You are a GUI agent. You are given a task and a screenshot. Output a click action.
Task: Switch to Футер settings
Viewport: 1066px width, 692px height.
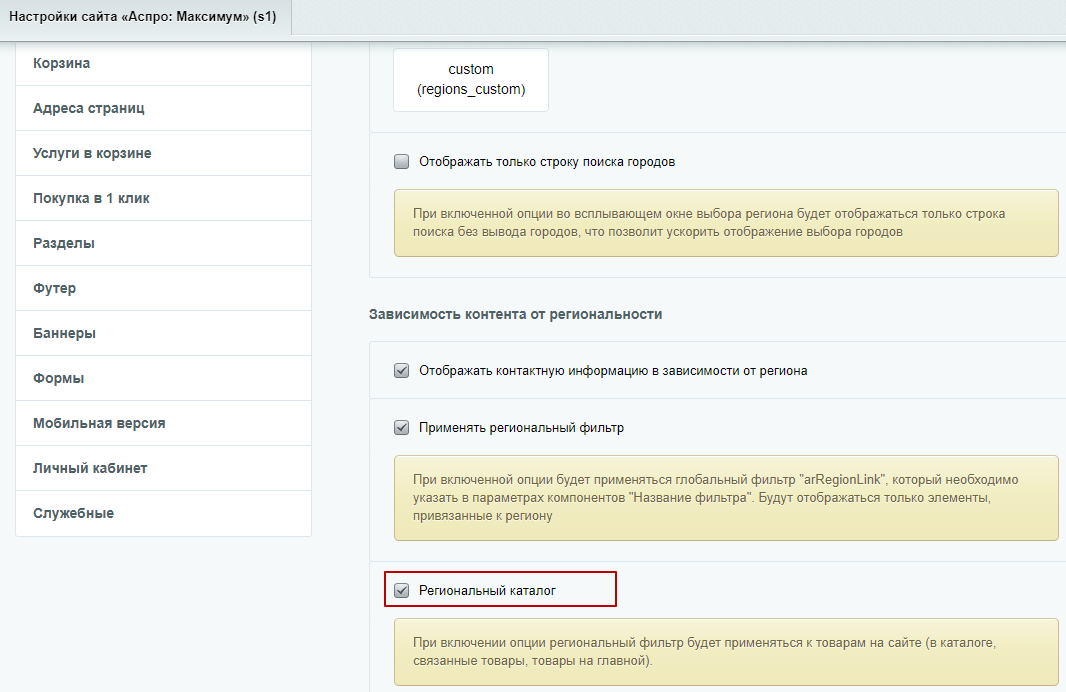click(x=163, y=288)
